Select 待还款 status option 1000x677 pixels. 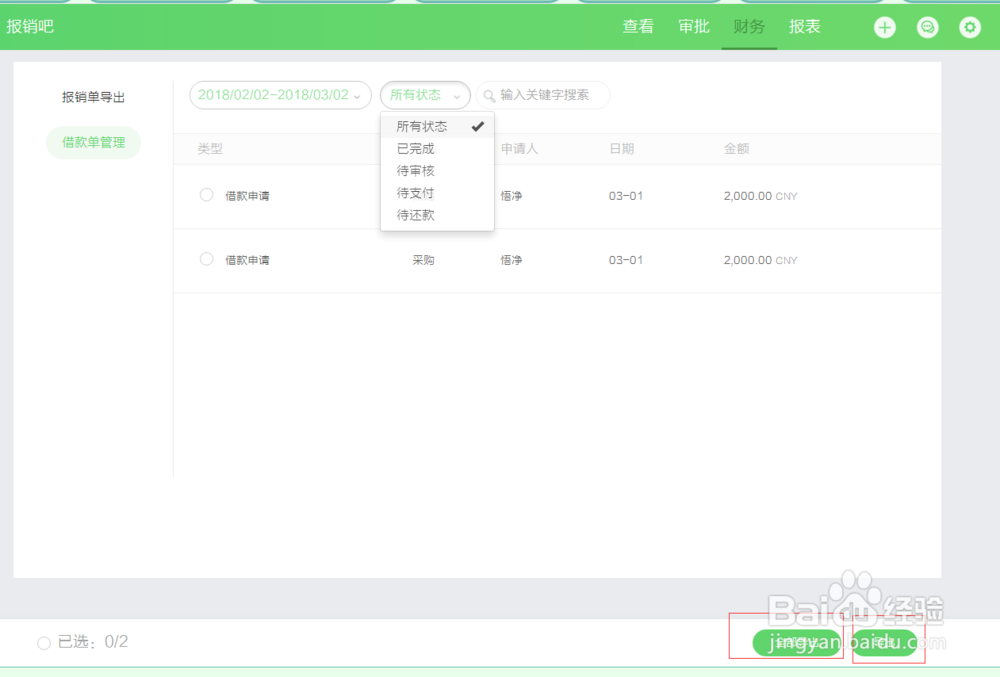click(x=414, y=214)
